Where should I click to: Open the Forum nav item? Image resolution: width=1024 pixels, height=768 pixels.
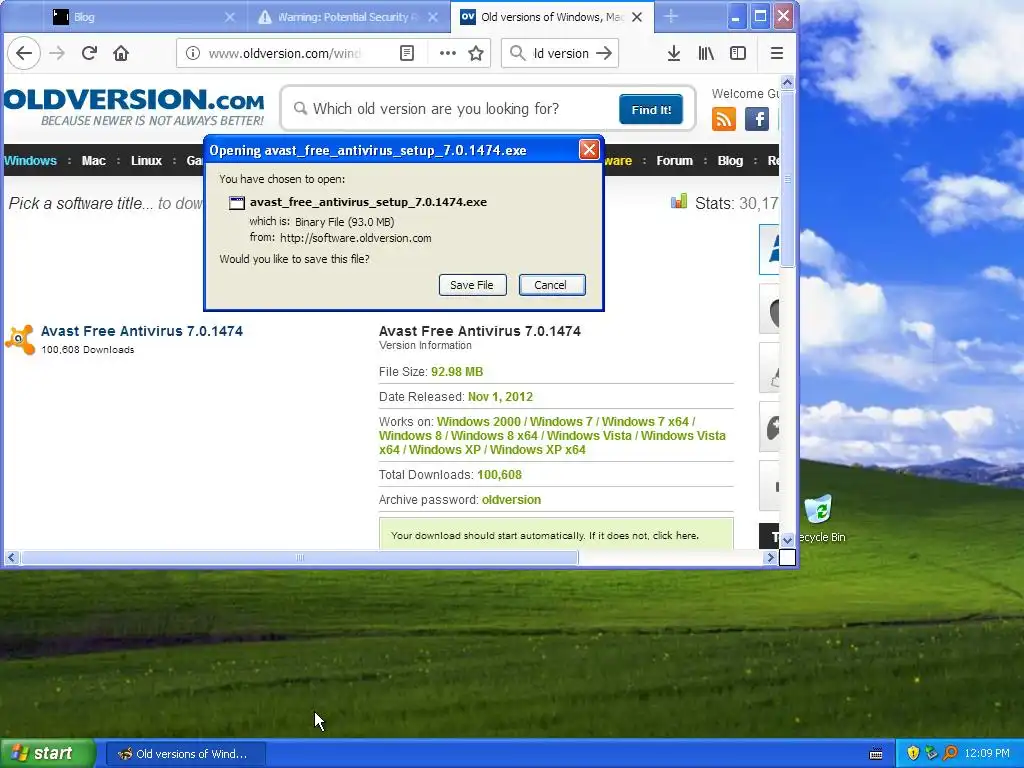coord(674,161)
